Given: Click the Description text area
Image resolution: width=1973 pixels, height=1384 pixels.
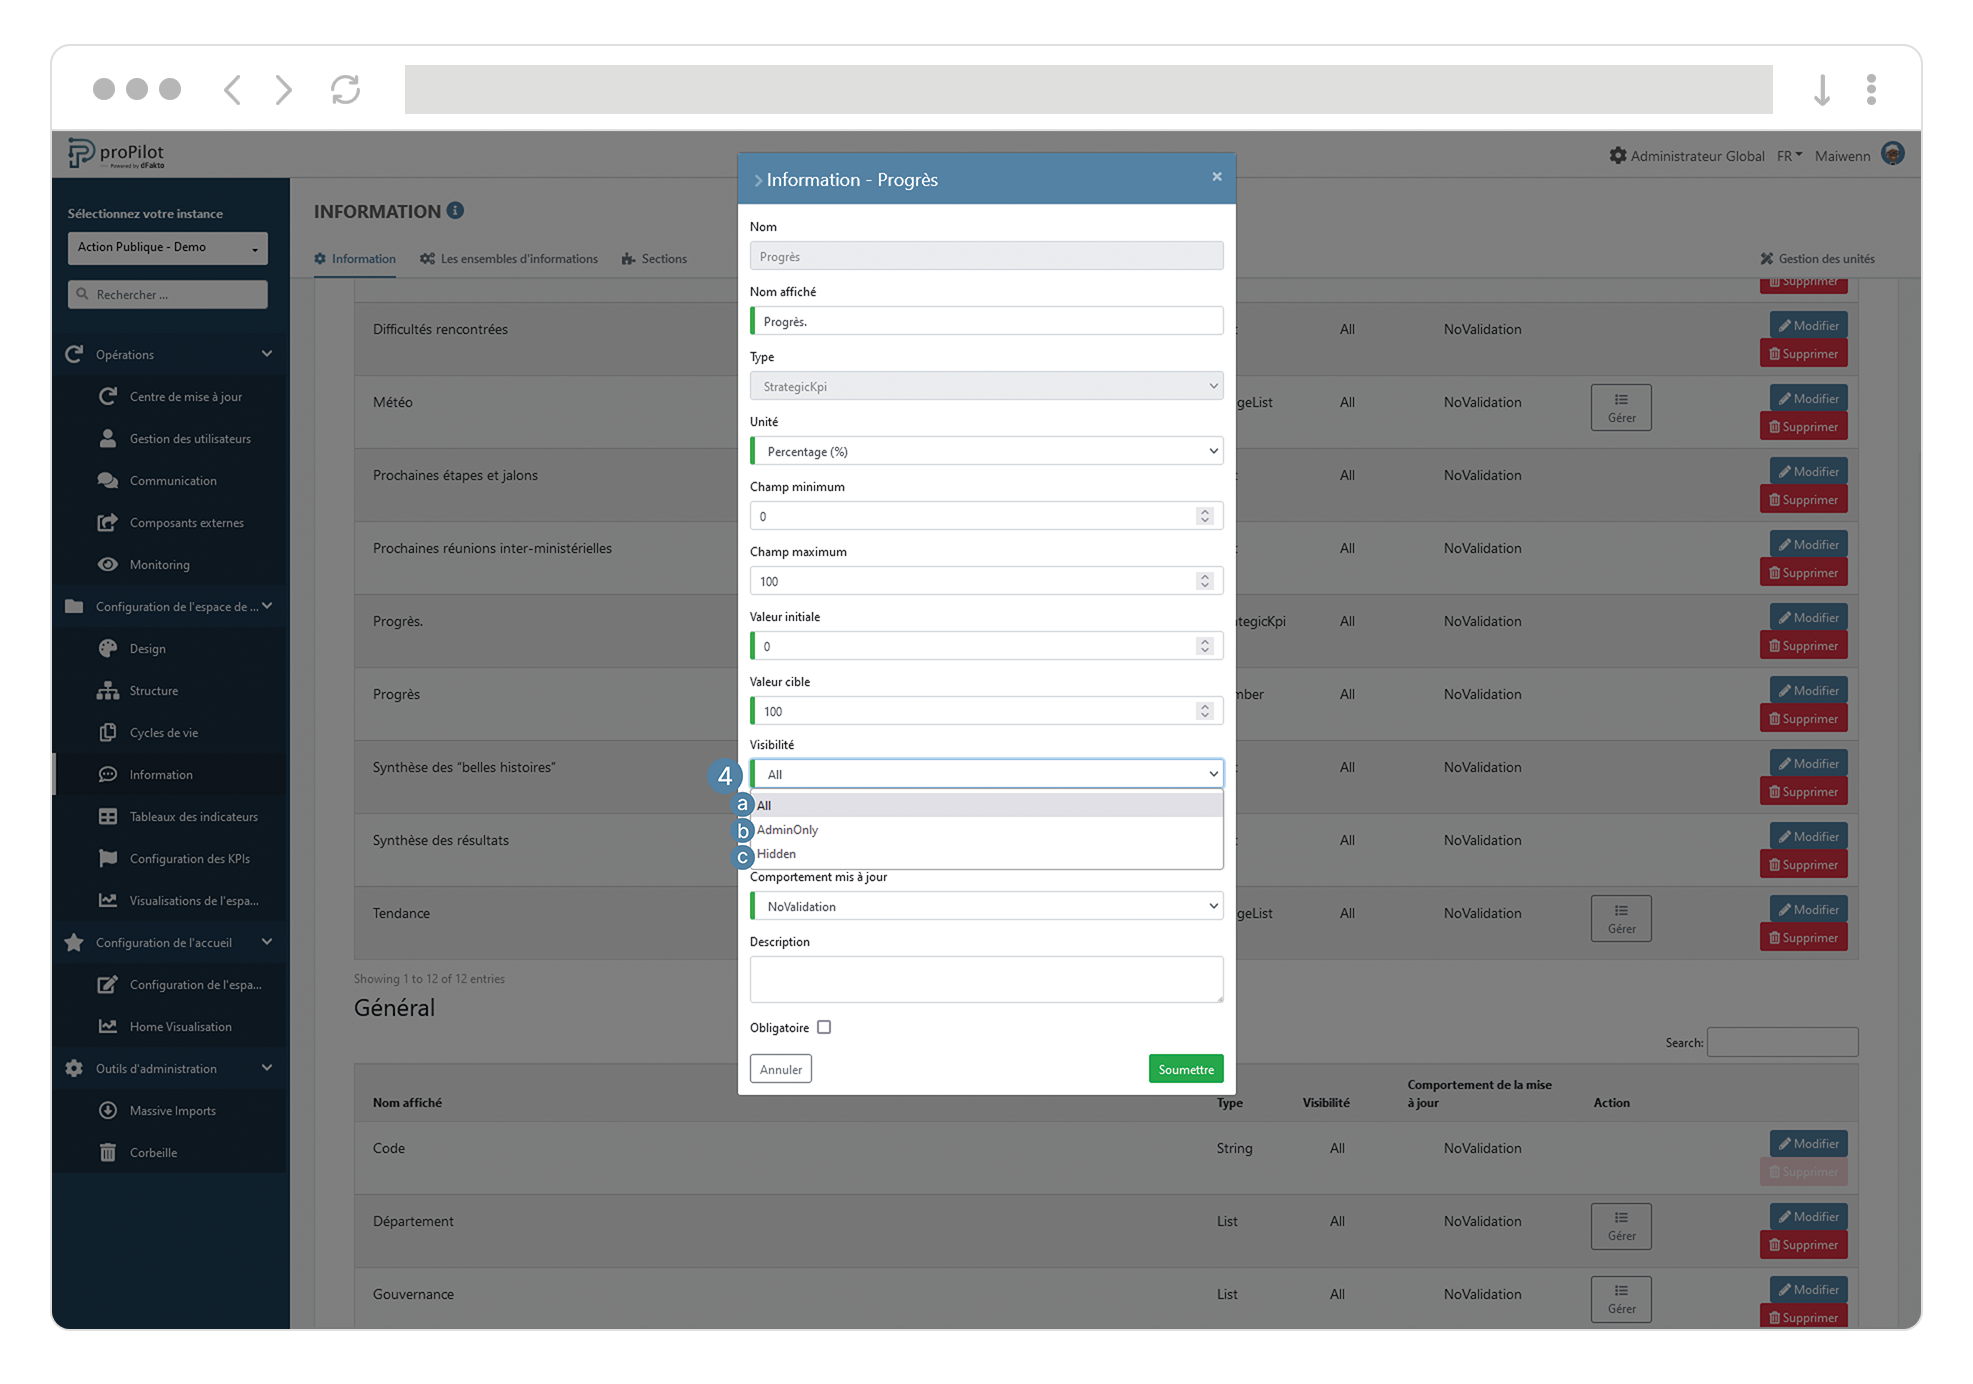Looking at the screenshot, I should coord(986,978).
